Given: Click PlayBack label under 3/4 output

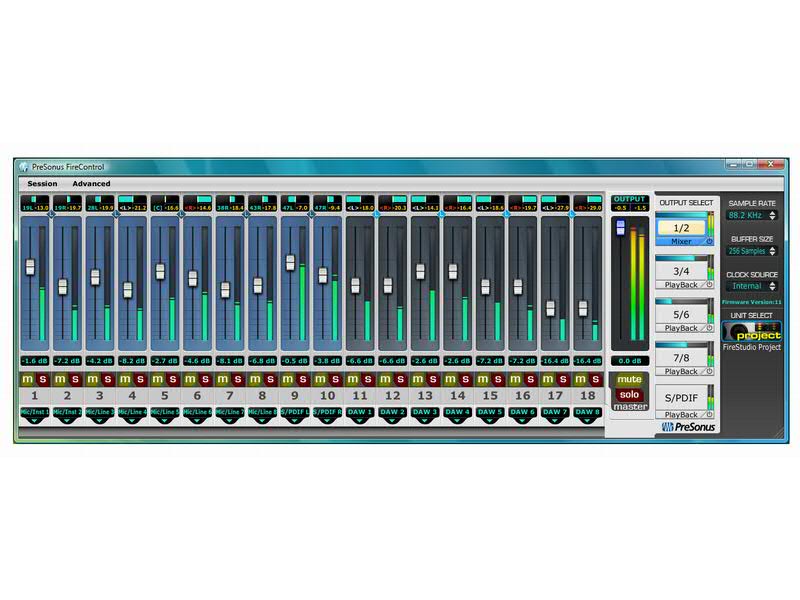Looking at the screenshot, I should (x=681, y=285).
